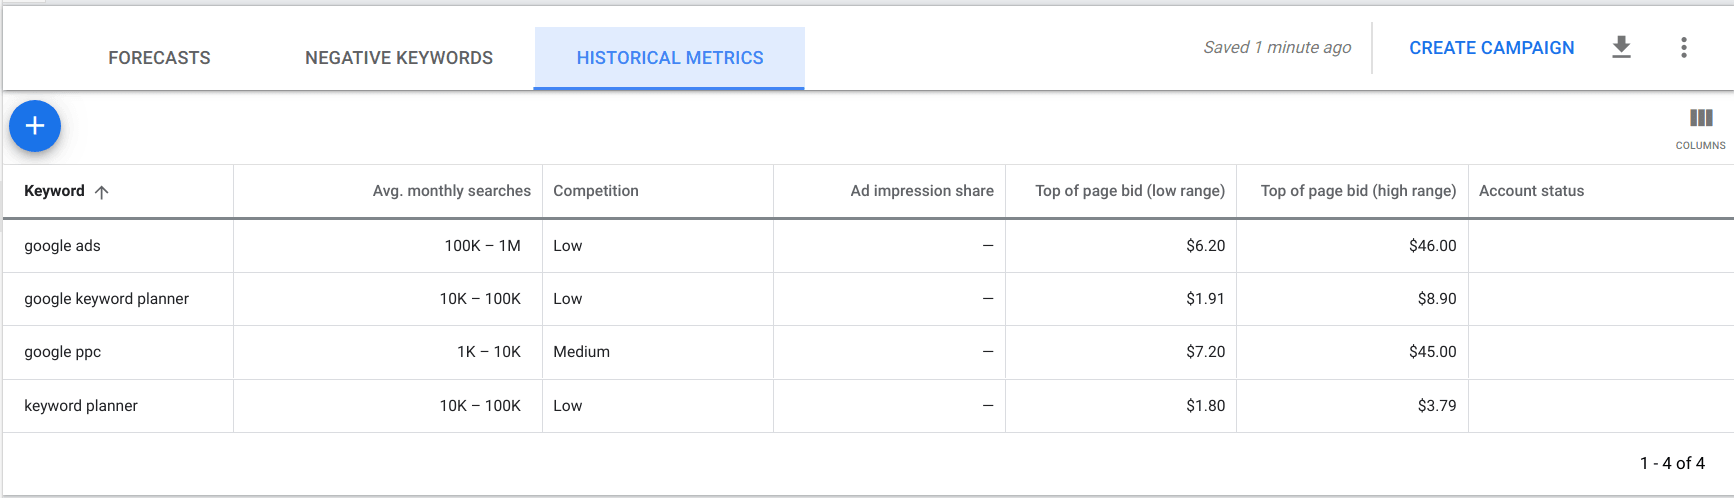Viewport: 1734px width, 498px height.
Task: Click Low competition for google keyword planner
Action: [567, 299]
